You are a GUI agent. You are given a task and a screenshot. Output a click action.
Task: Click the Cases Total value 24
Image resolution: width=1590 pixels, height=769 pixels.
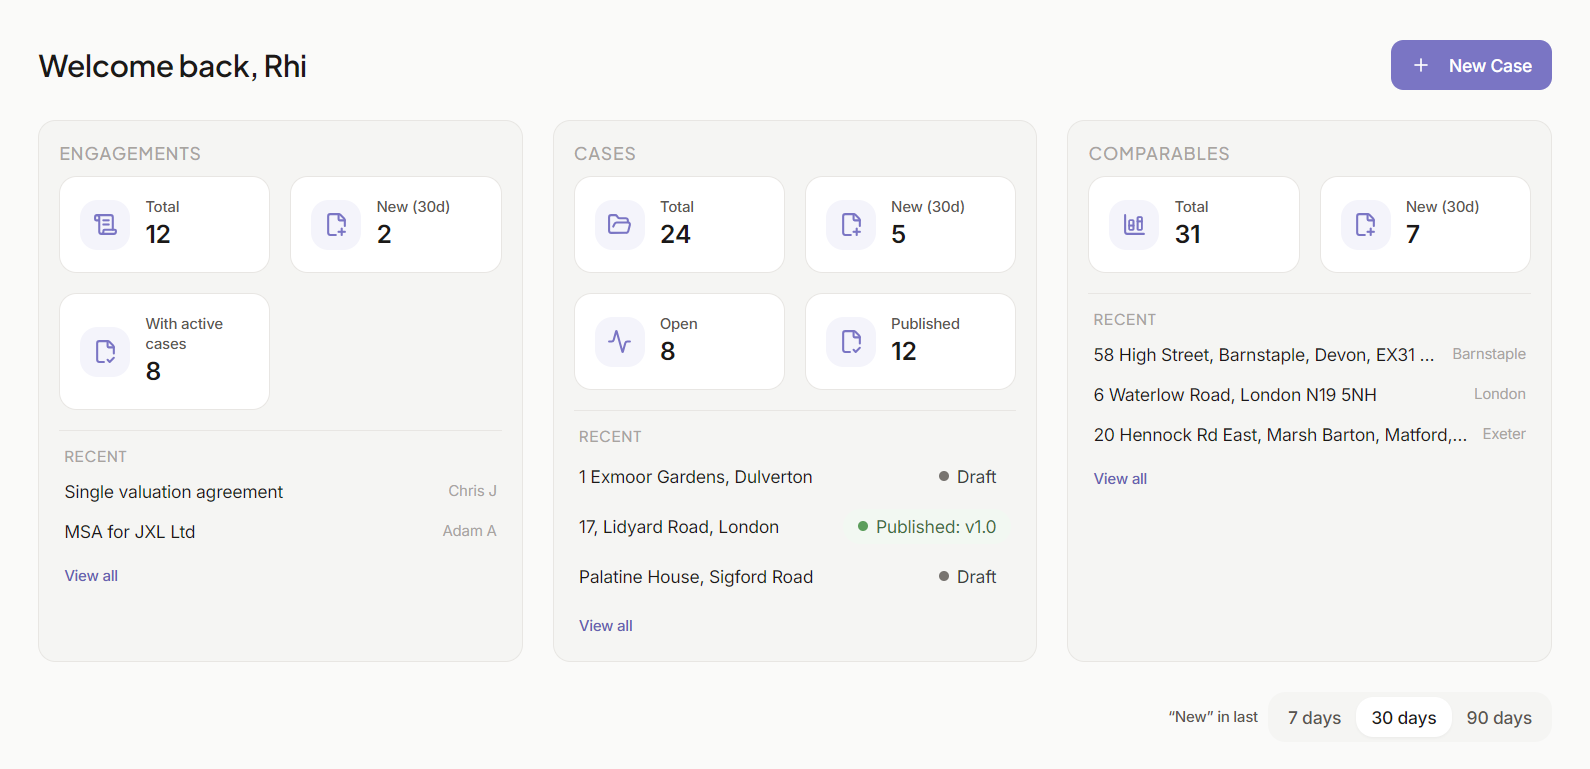pos(675,235)
